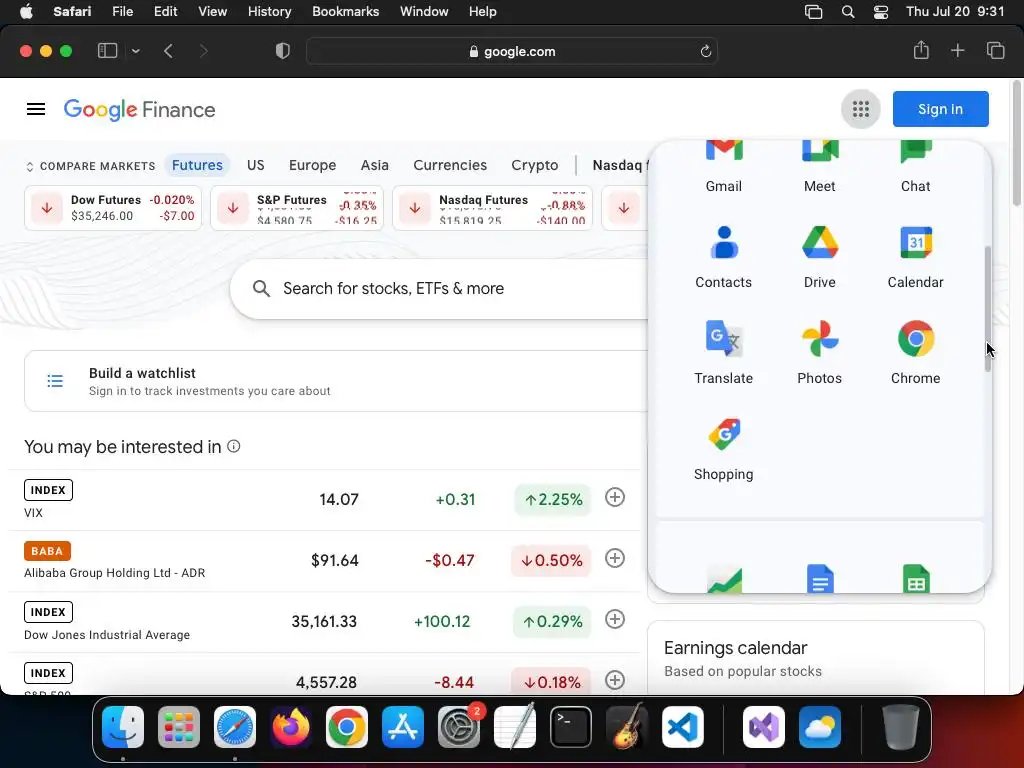1024x768 pixels.
Task: Open sidebar dropdown chevron in Safari toolbar
Action: [136, 51]
